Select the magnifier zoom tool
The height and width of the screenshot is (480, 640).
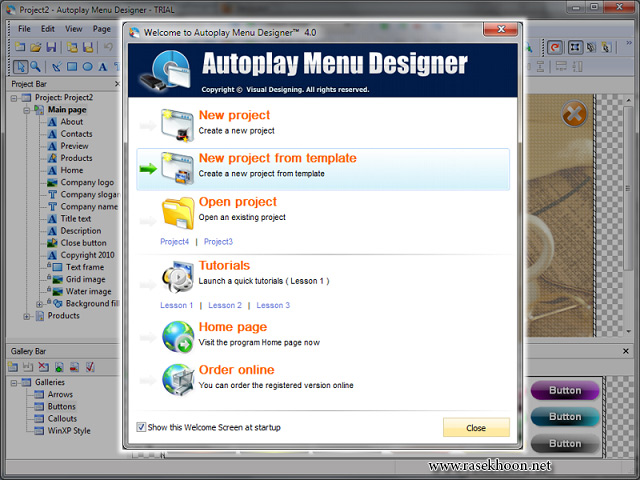click(x=36, y=66)
